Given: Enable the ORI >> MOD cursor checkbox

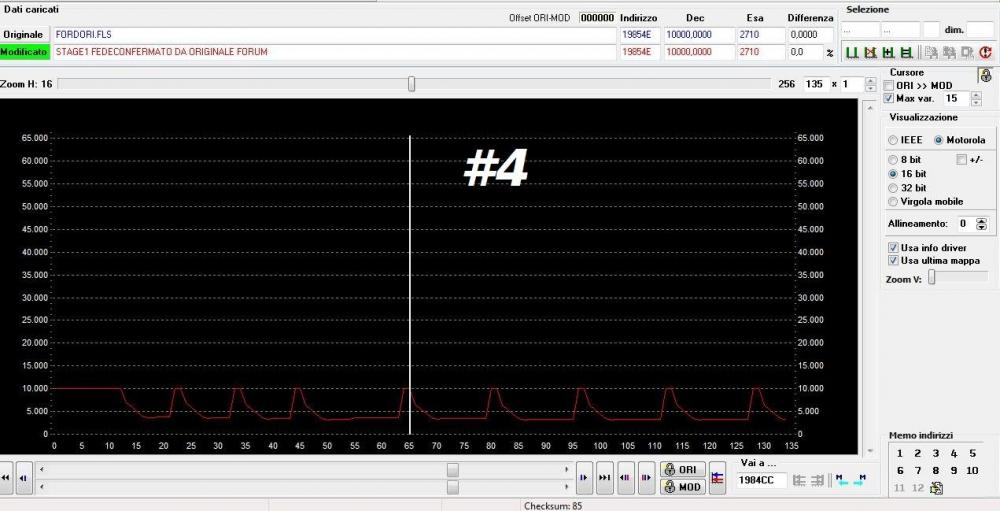Looking at the screenshot, I should coord(889,85).
